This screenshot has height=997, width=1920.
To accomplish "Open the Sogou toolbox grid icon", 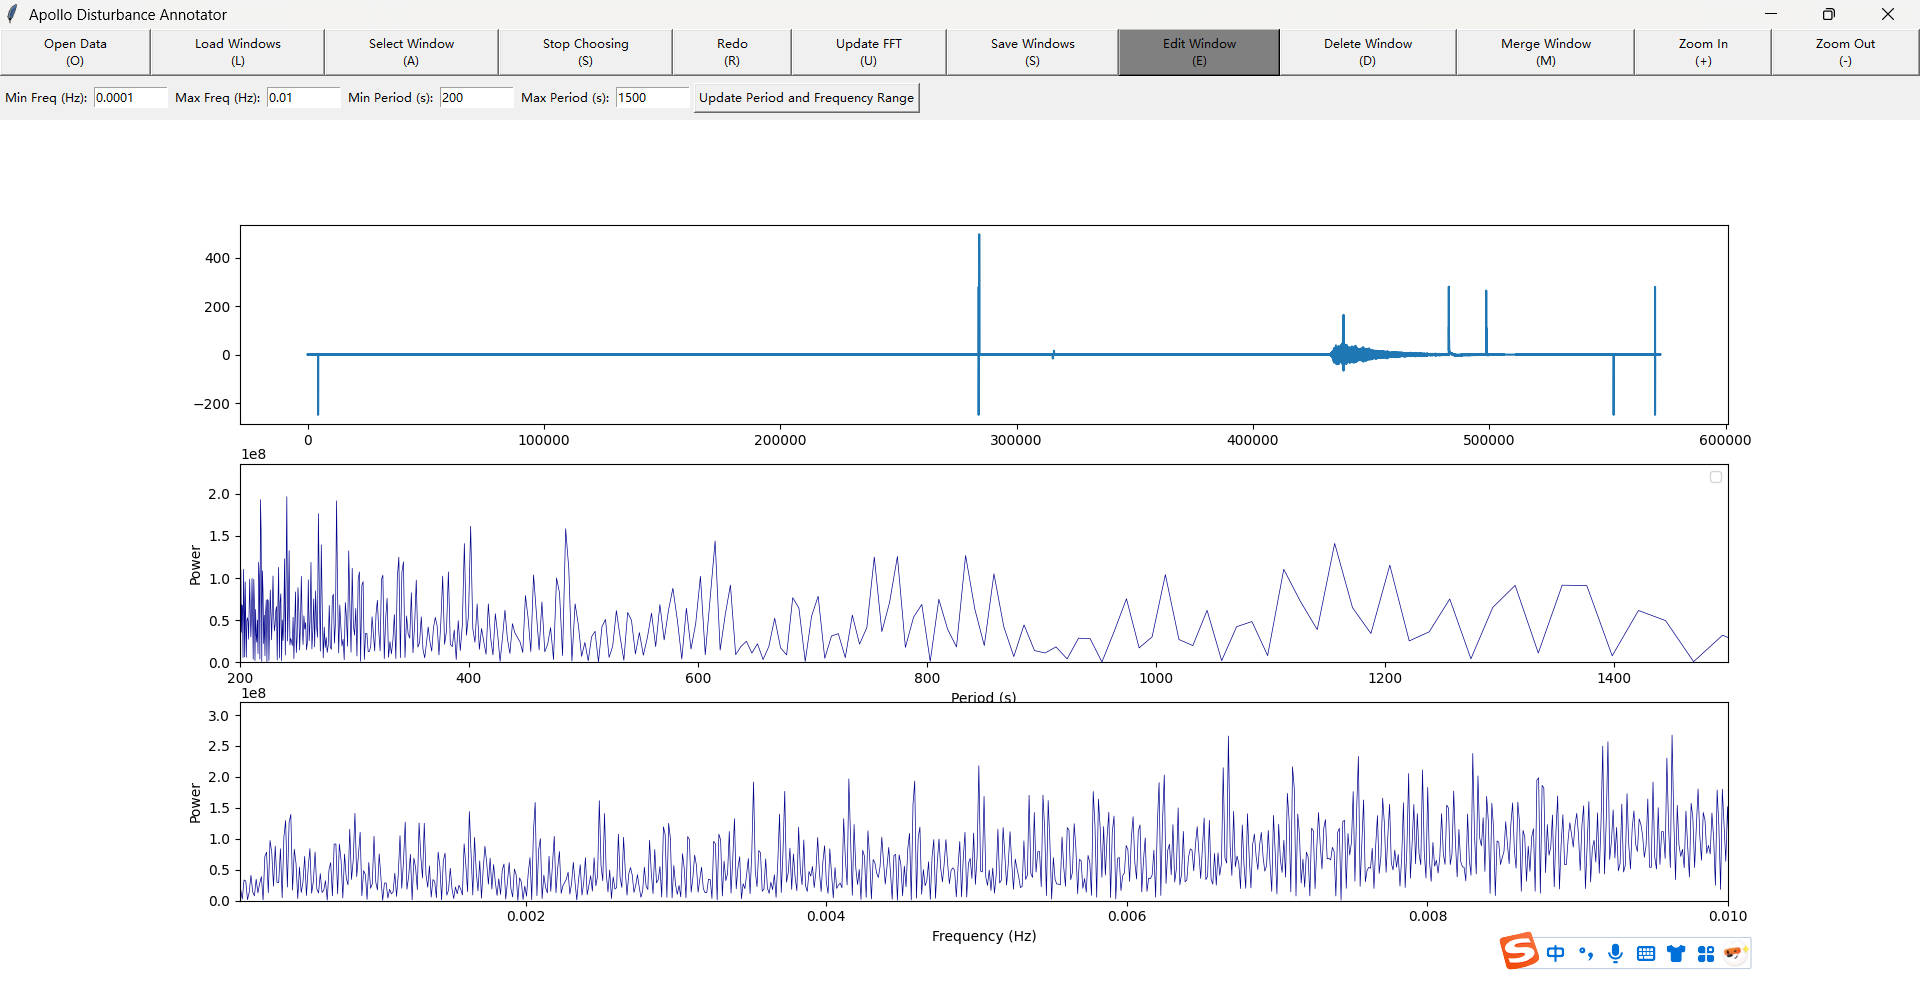I will (1706, 953).
